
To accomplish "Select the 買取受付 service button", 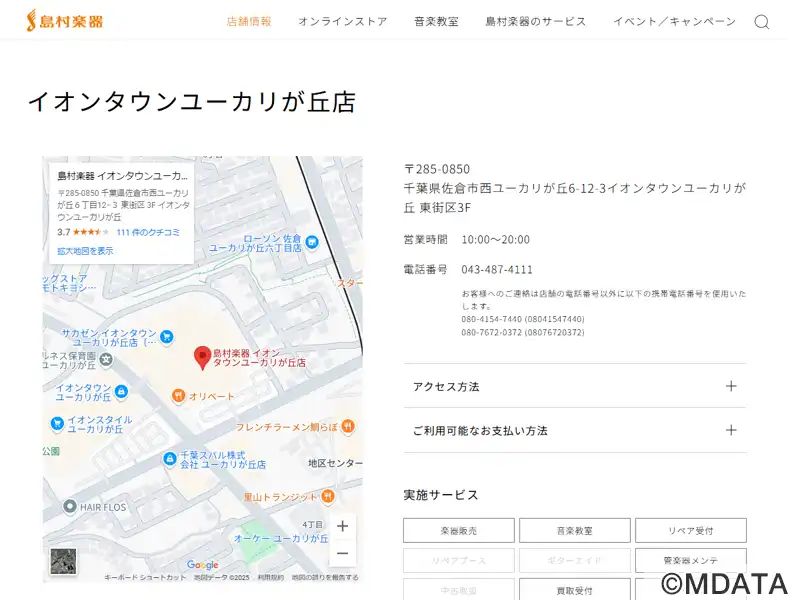I will [574, 590].
